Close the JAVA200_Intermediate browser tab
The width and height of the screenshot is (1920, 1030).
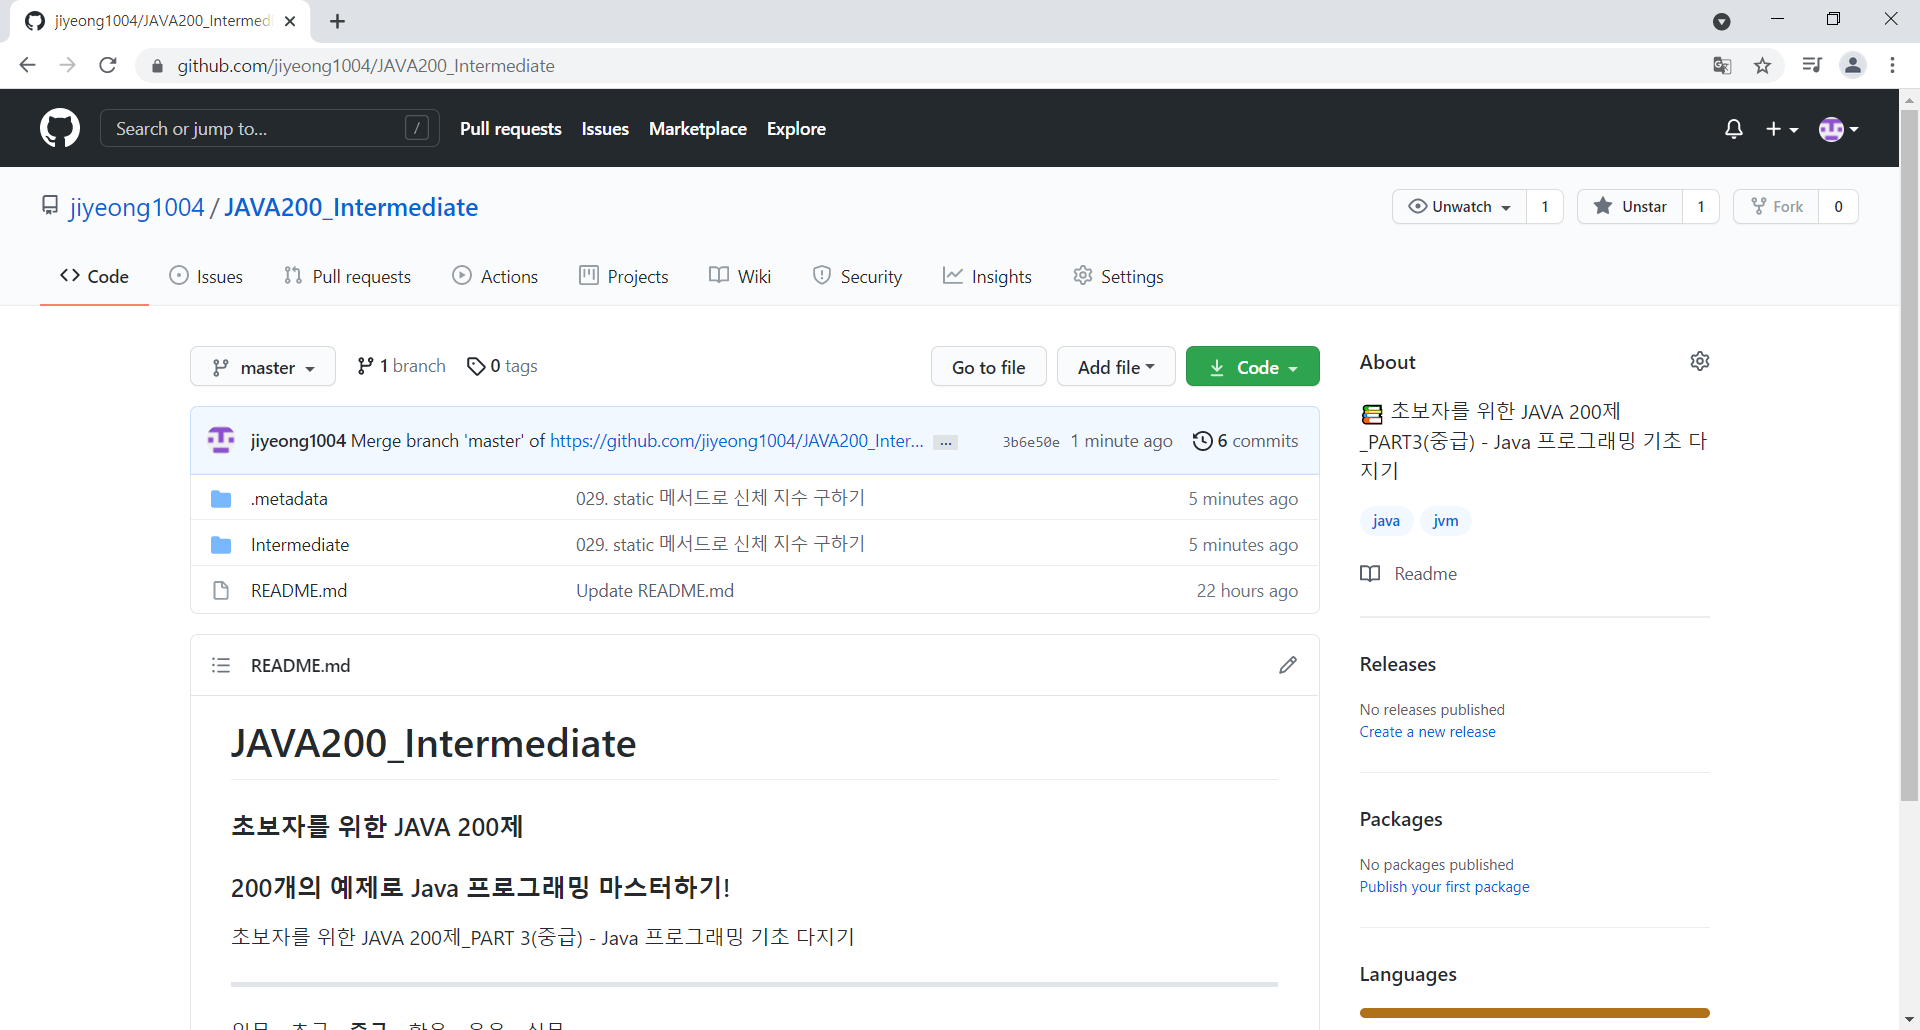coord(290,21)
